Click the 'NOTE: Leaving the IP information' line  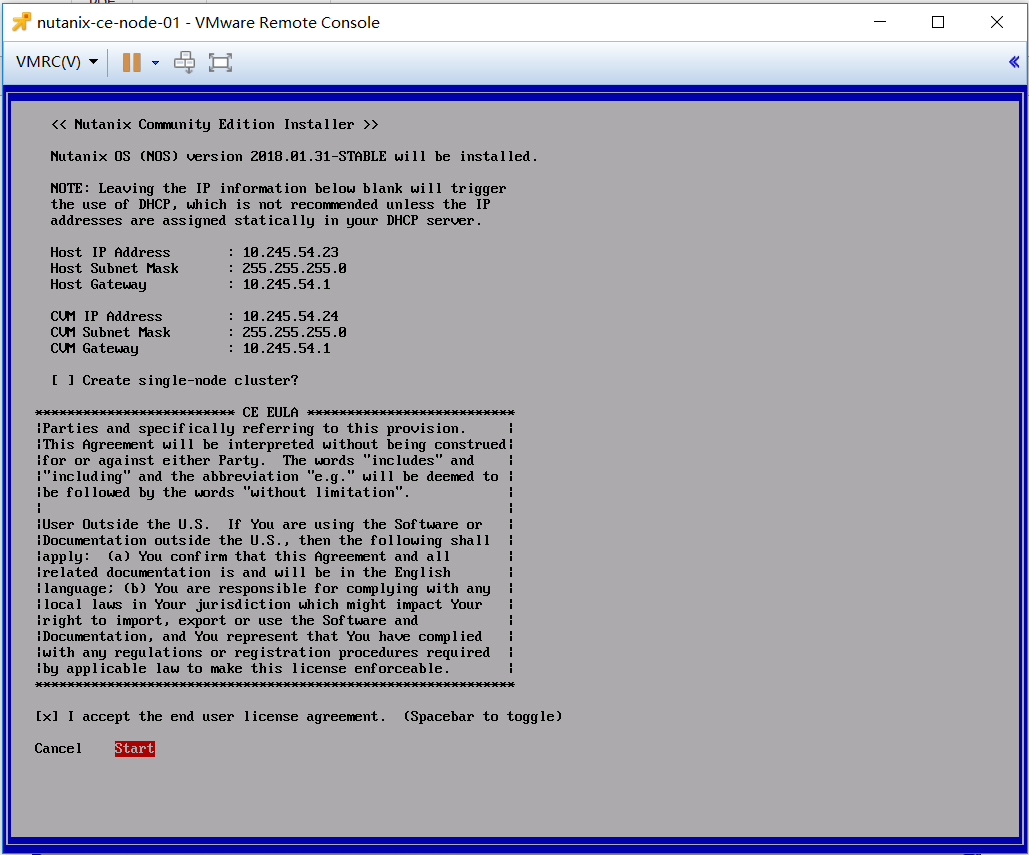pyautogui.click(x=278, y=189)
